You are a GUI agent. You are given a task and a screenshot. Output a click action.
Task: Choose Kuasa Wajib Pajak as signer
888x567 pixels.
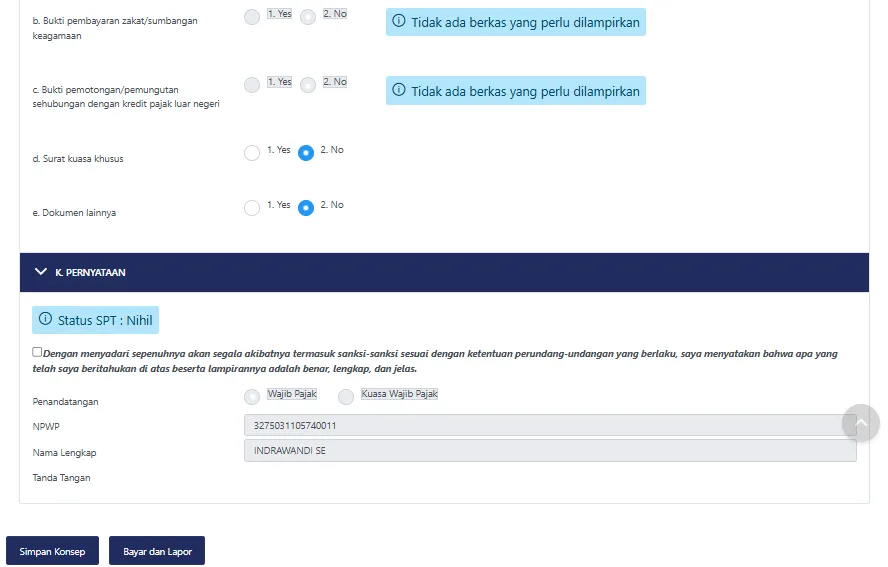pyautogui.click(x=346, y=397)
